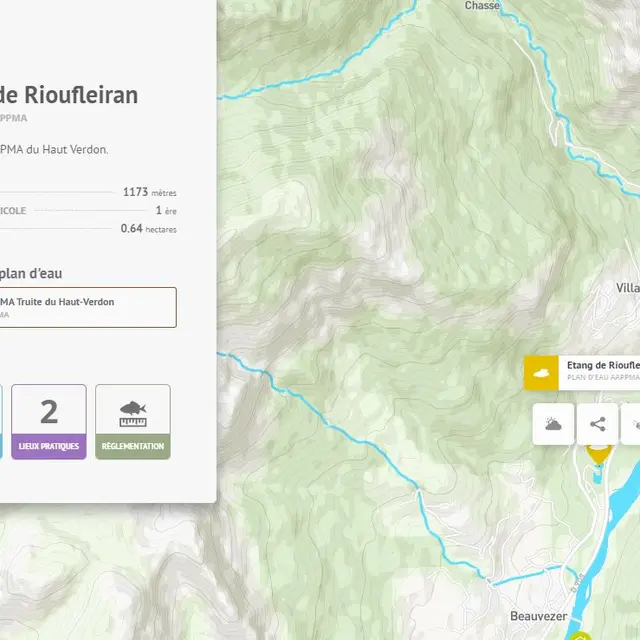Image resolution: width=640 pixels, height=640 pixels.
Task: Open the Réglementation fish ruler tile
Action: coord(133,421)
